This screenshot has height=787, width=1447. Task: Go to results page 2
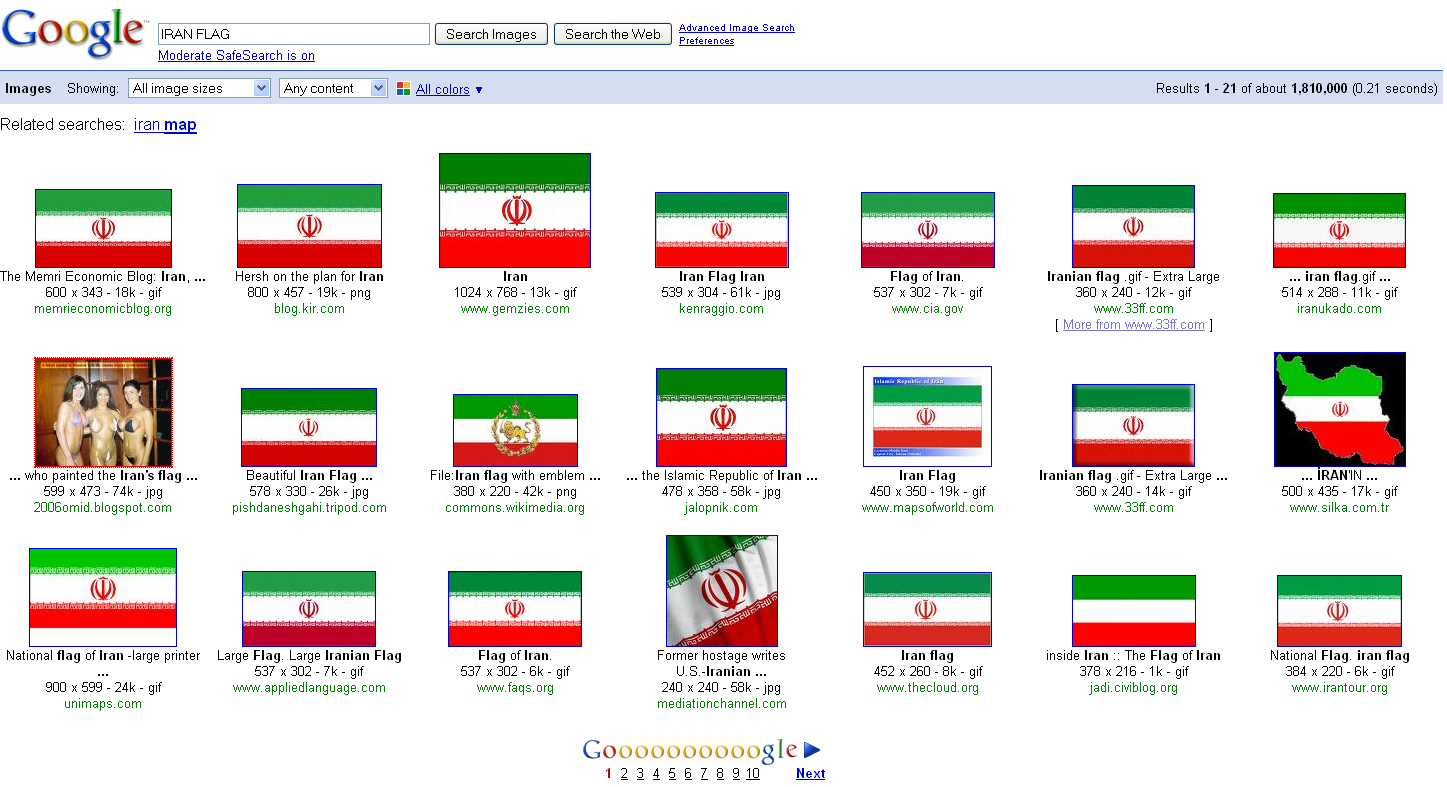(x=624, y=773)
